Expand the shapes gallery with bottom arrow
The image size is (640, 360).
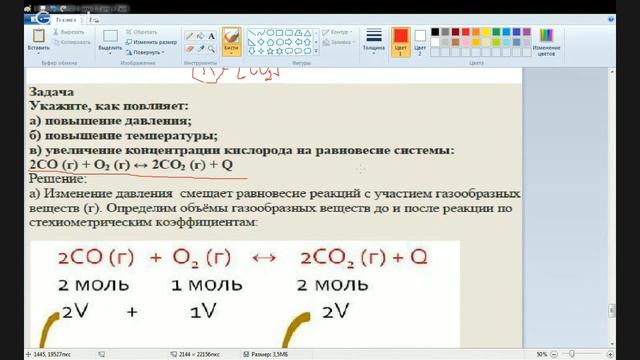pyautogui.click(x=316, y=51)
